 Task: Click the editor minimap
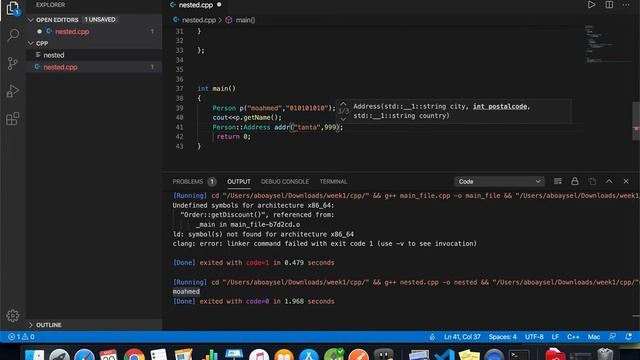pyautogui.click(x=608, y=44)
